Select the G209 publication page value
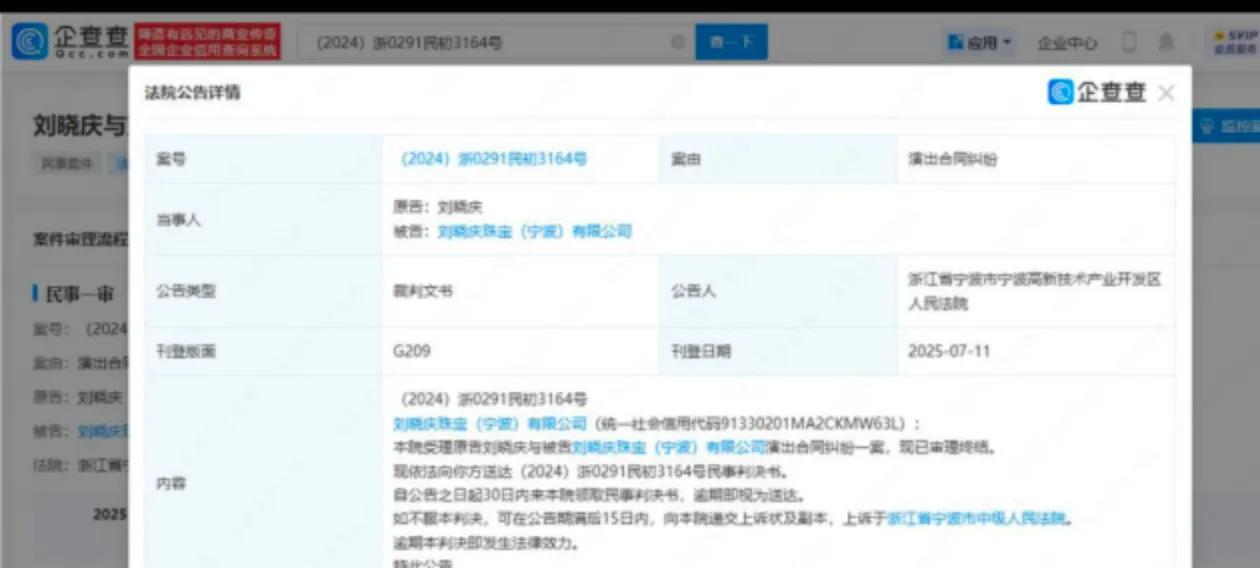This screenshot has width=1260, height=568. click(412, 351)
